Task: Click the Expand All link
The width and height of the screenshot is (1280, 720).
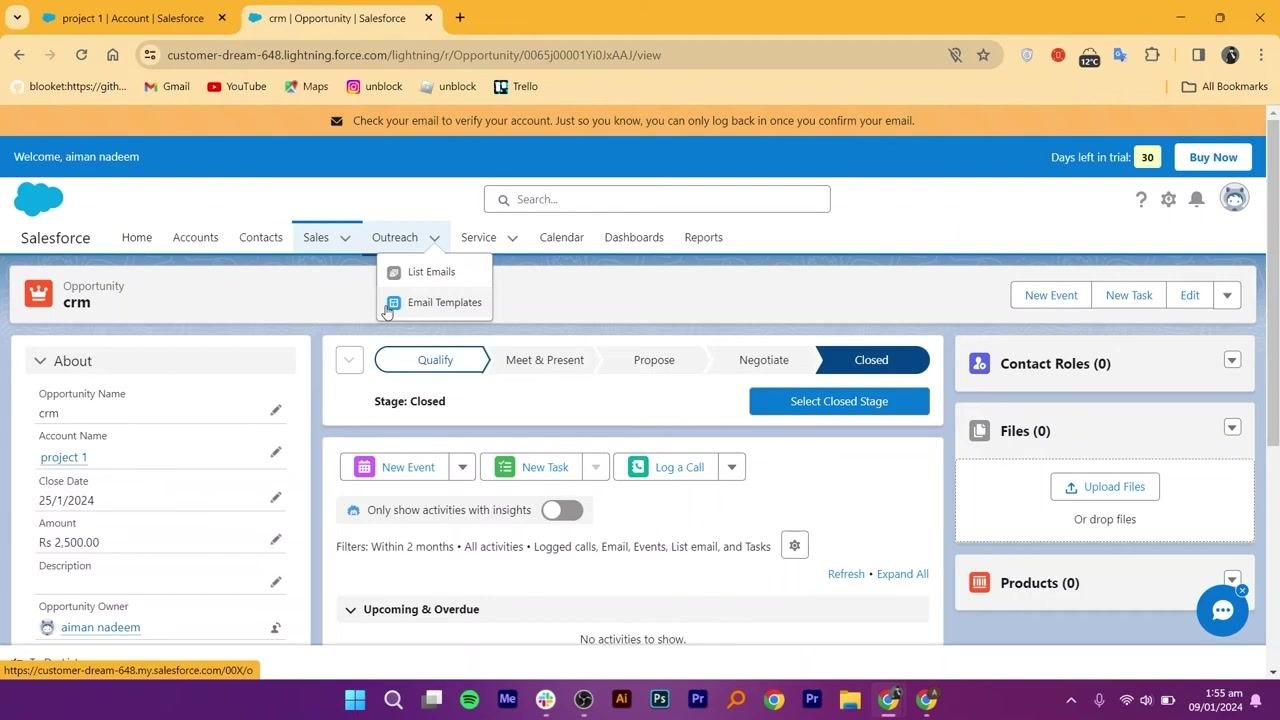Action: [903, 574]
